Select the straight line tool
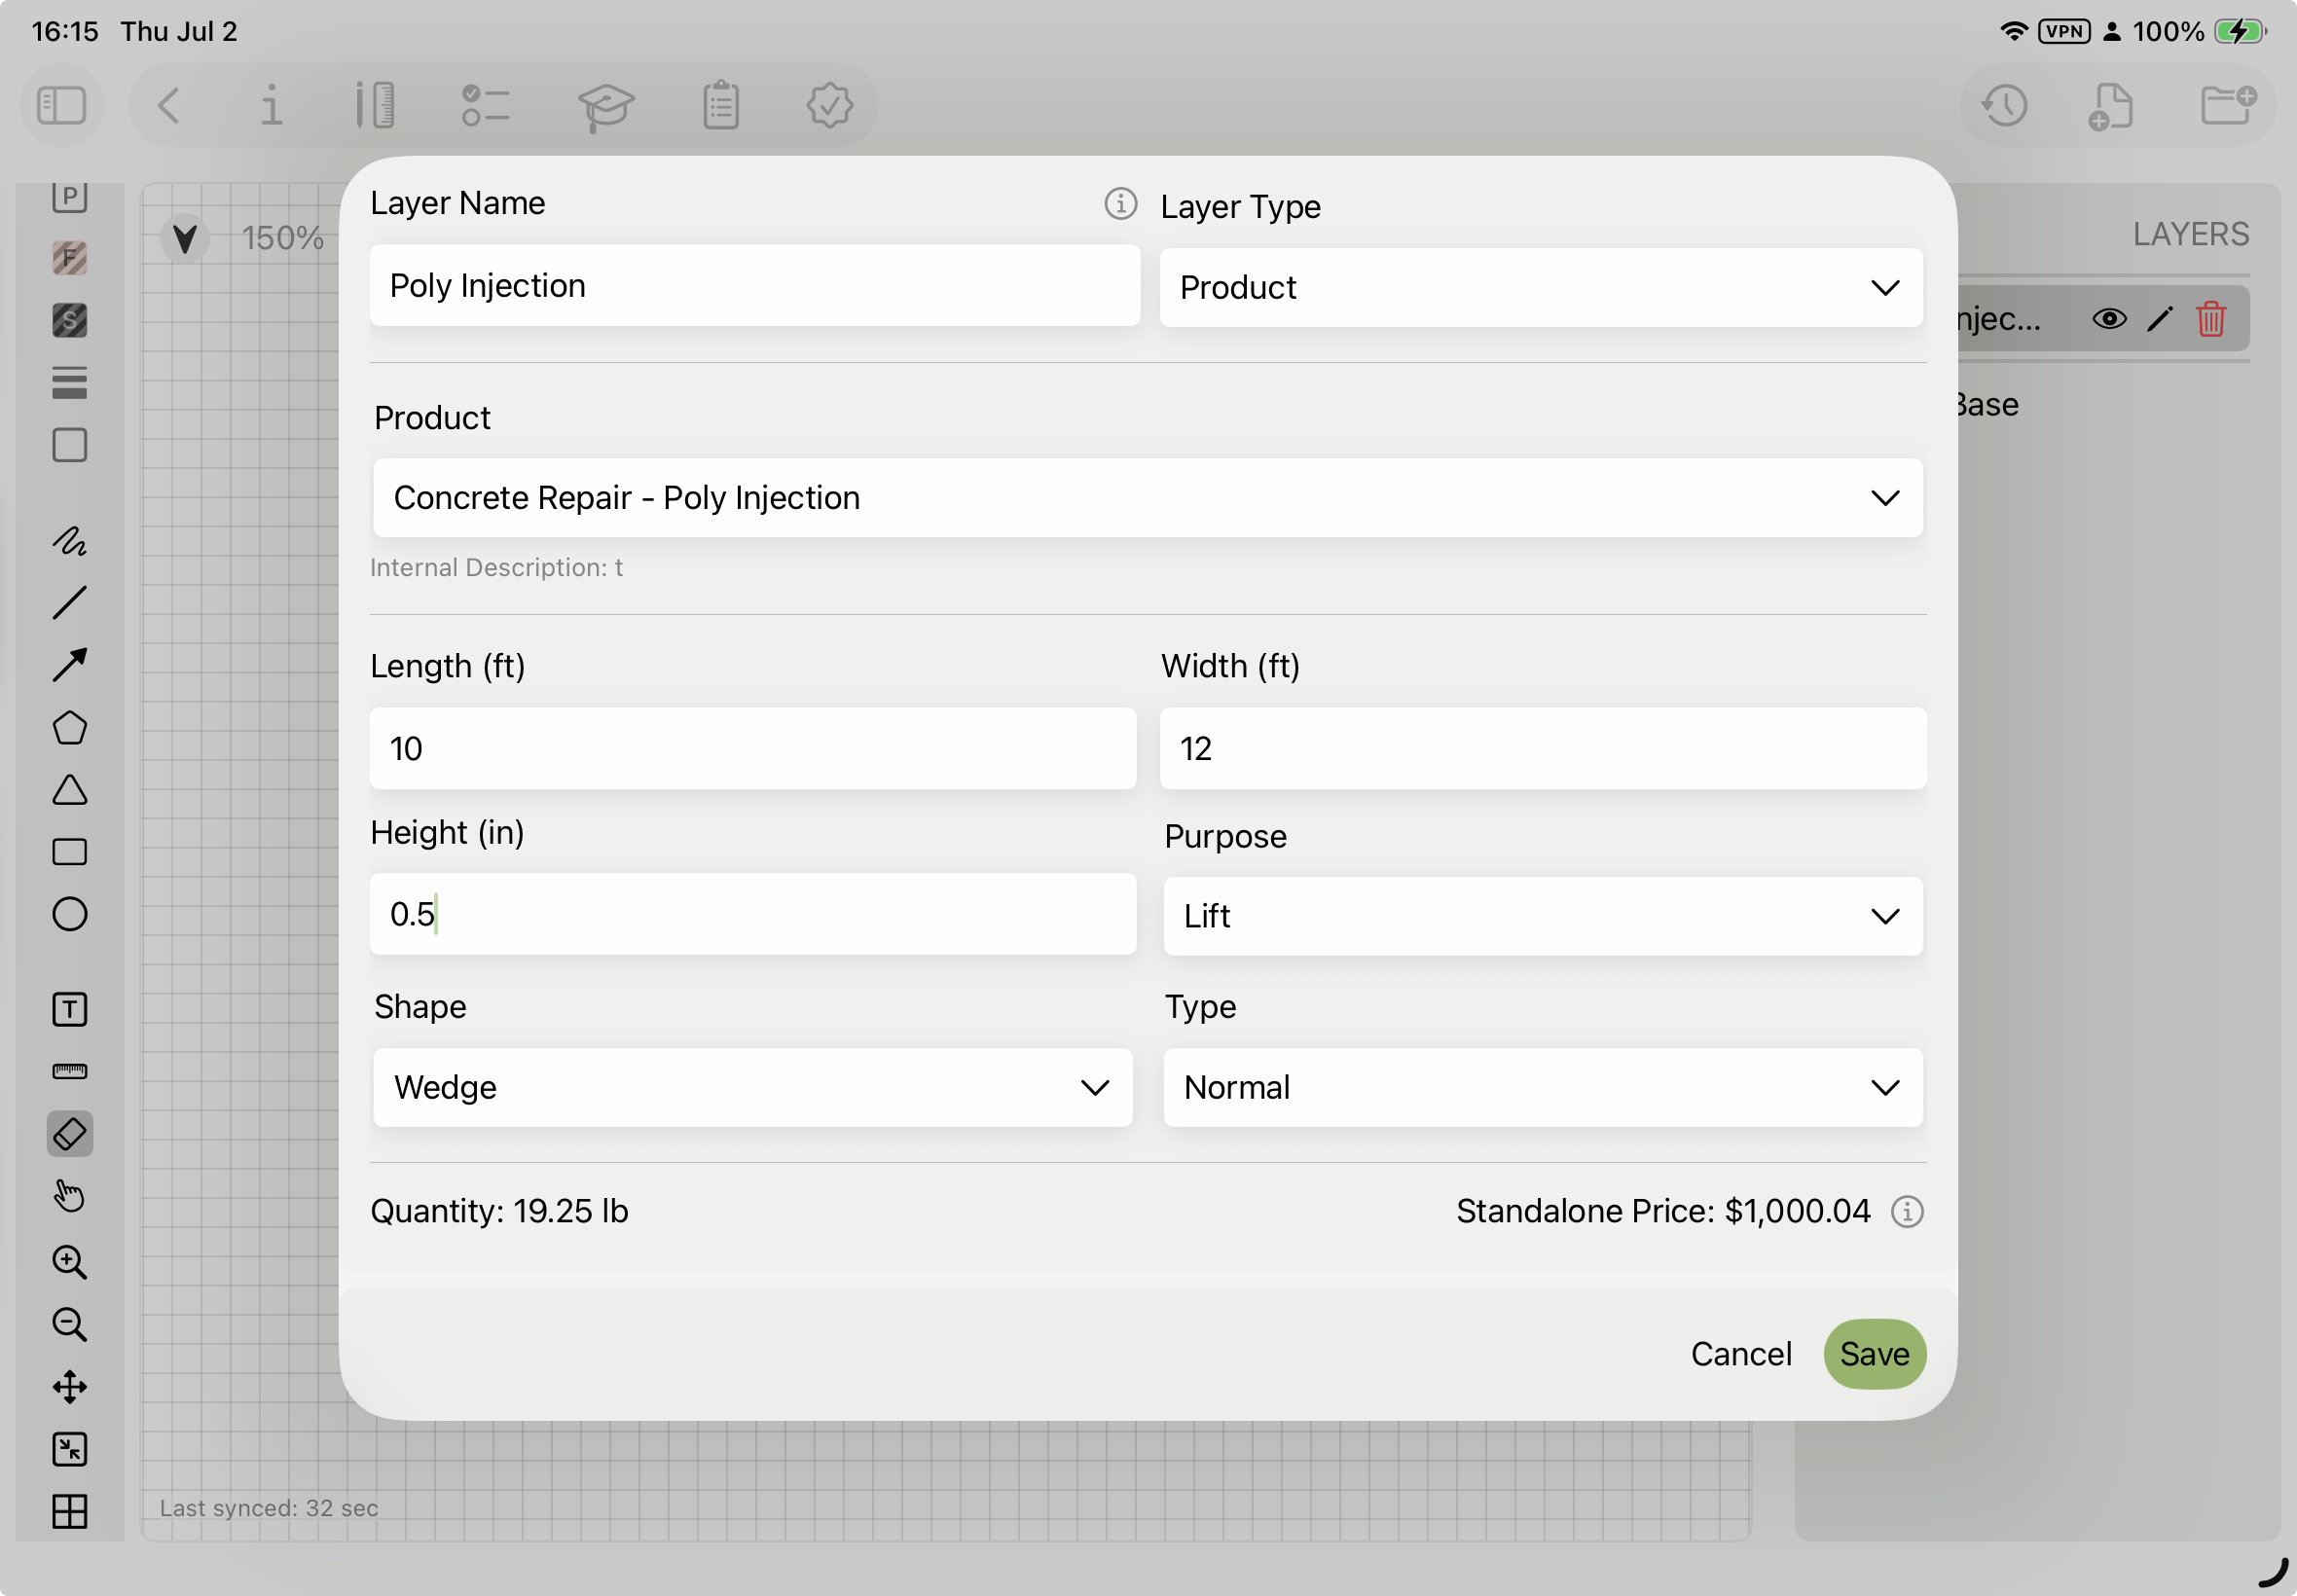Image resolution: width=2297 pixels, height=1596 pixels. click(70, 603)
